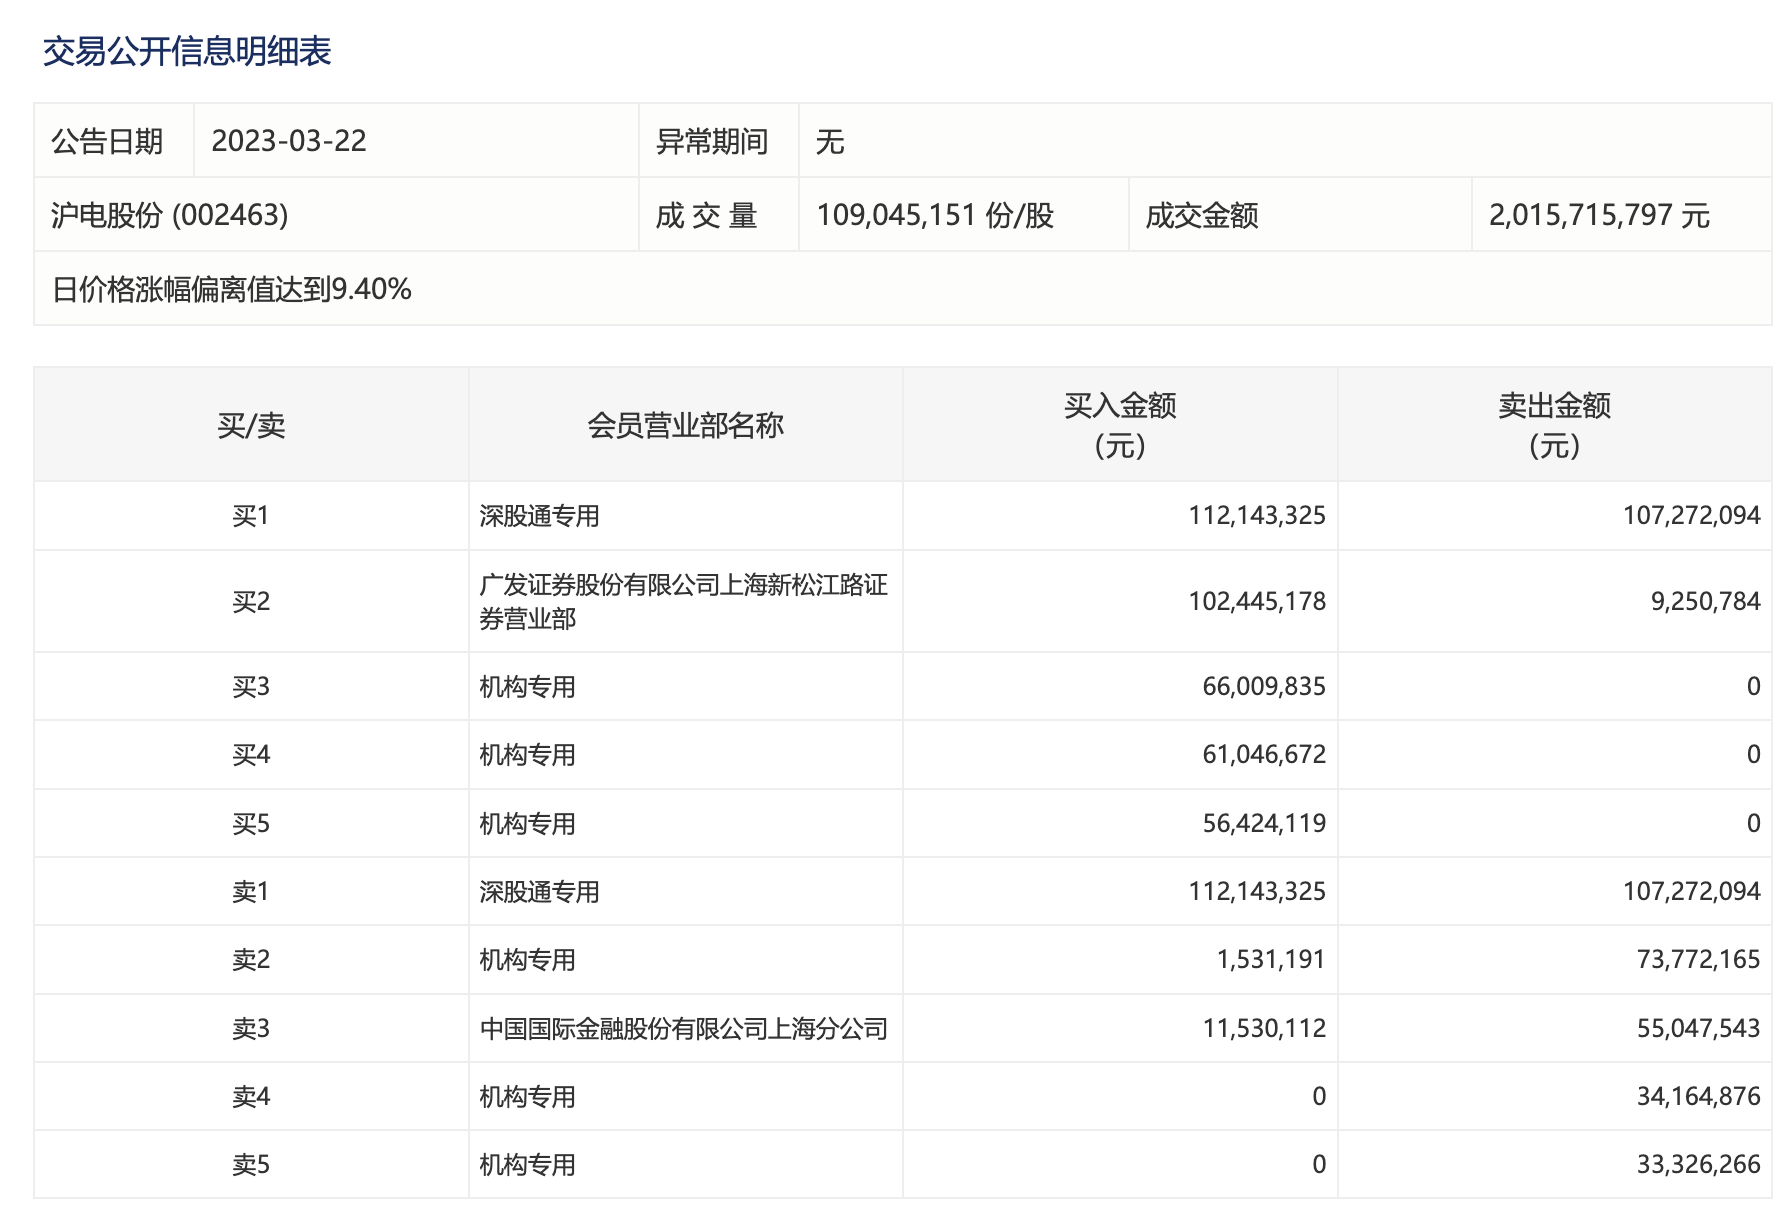The image size is (1784, 1212).
Task: Click the 买入金额 (元) column header
Action: click(x=1120, y=425)
